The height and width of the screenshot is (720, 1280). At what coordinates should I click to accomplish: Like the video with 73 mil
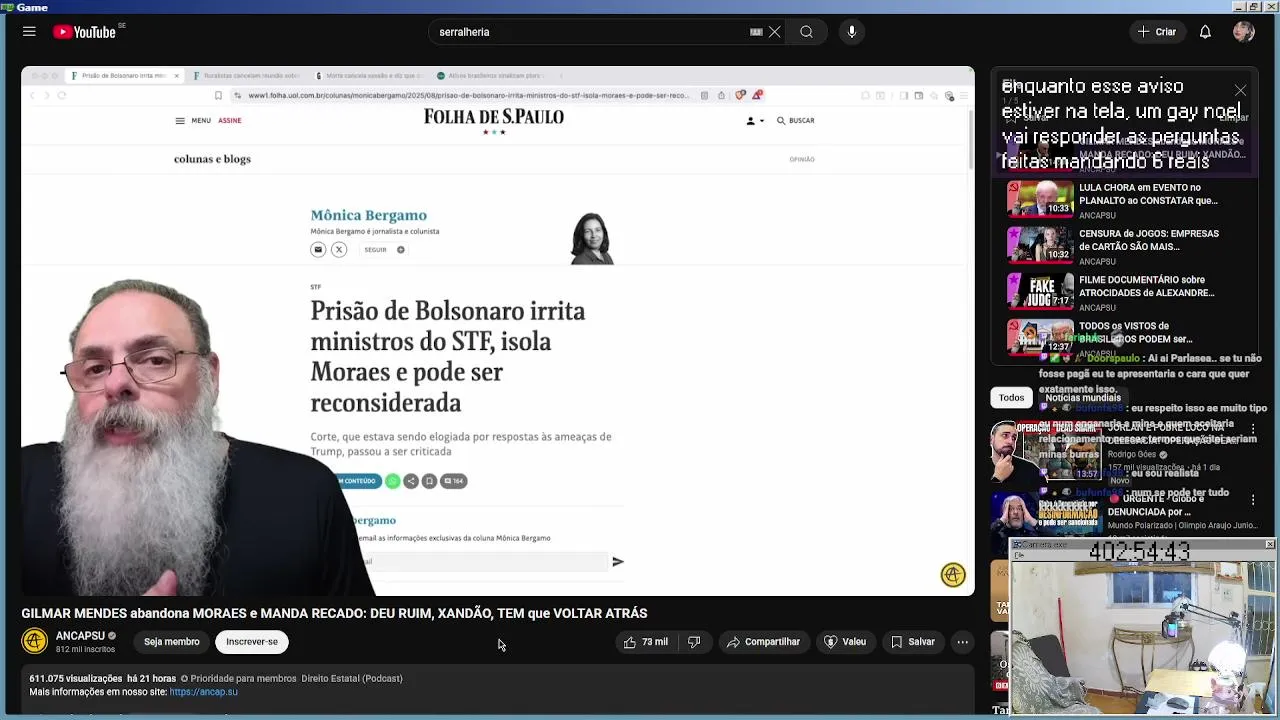(646, 642)
